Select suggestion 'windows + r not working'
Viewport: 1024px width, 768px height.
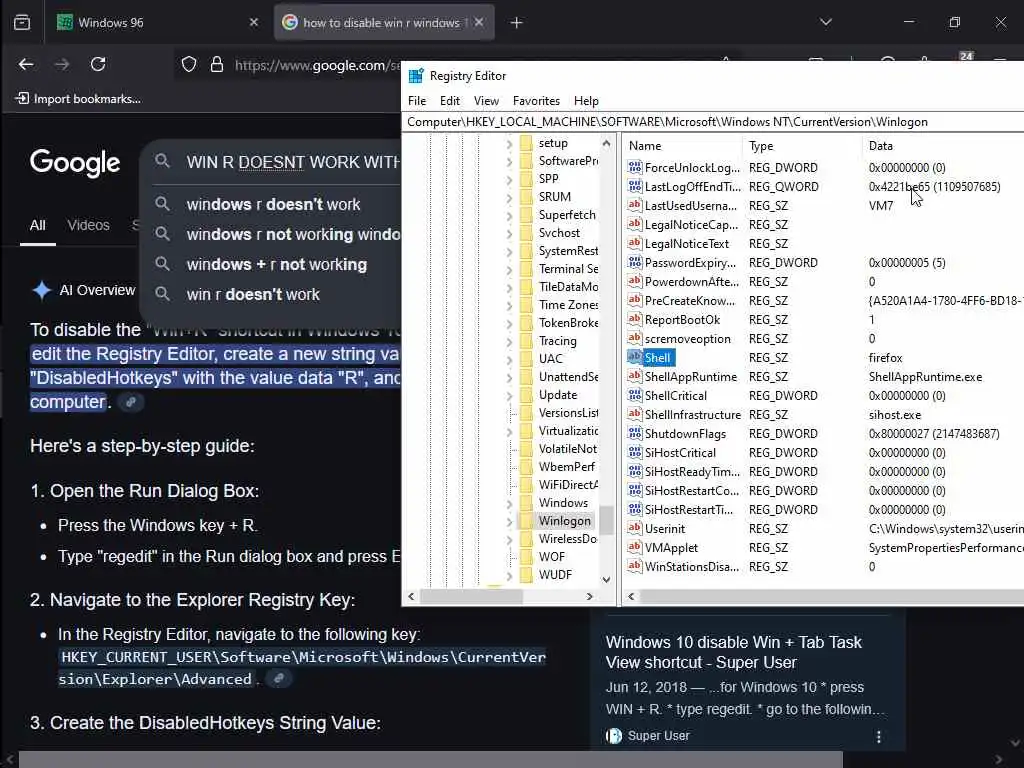tap(276, 264)
